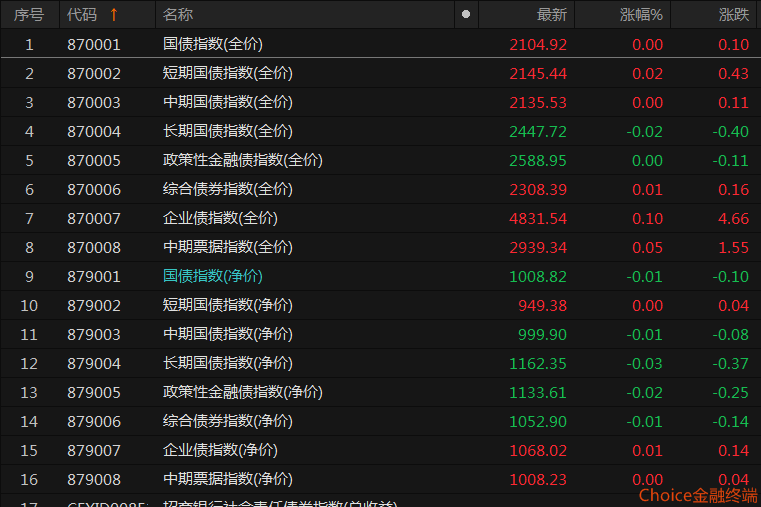The width and height of the screenshot is (761, 507).
Task: Click the 企业债指数(净价) row
Action: click(220, 450)
